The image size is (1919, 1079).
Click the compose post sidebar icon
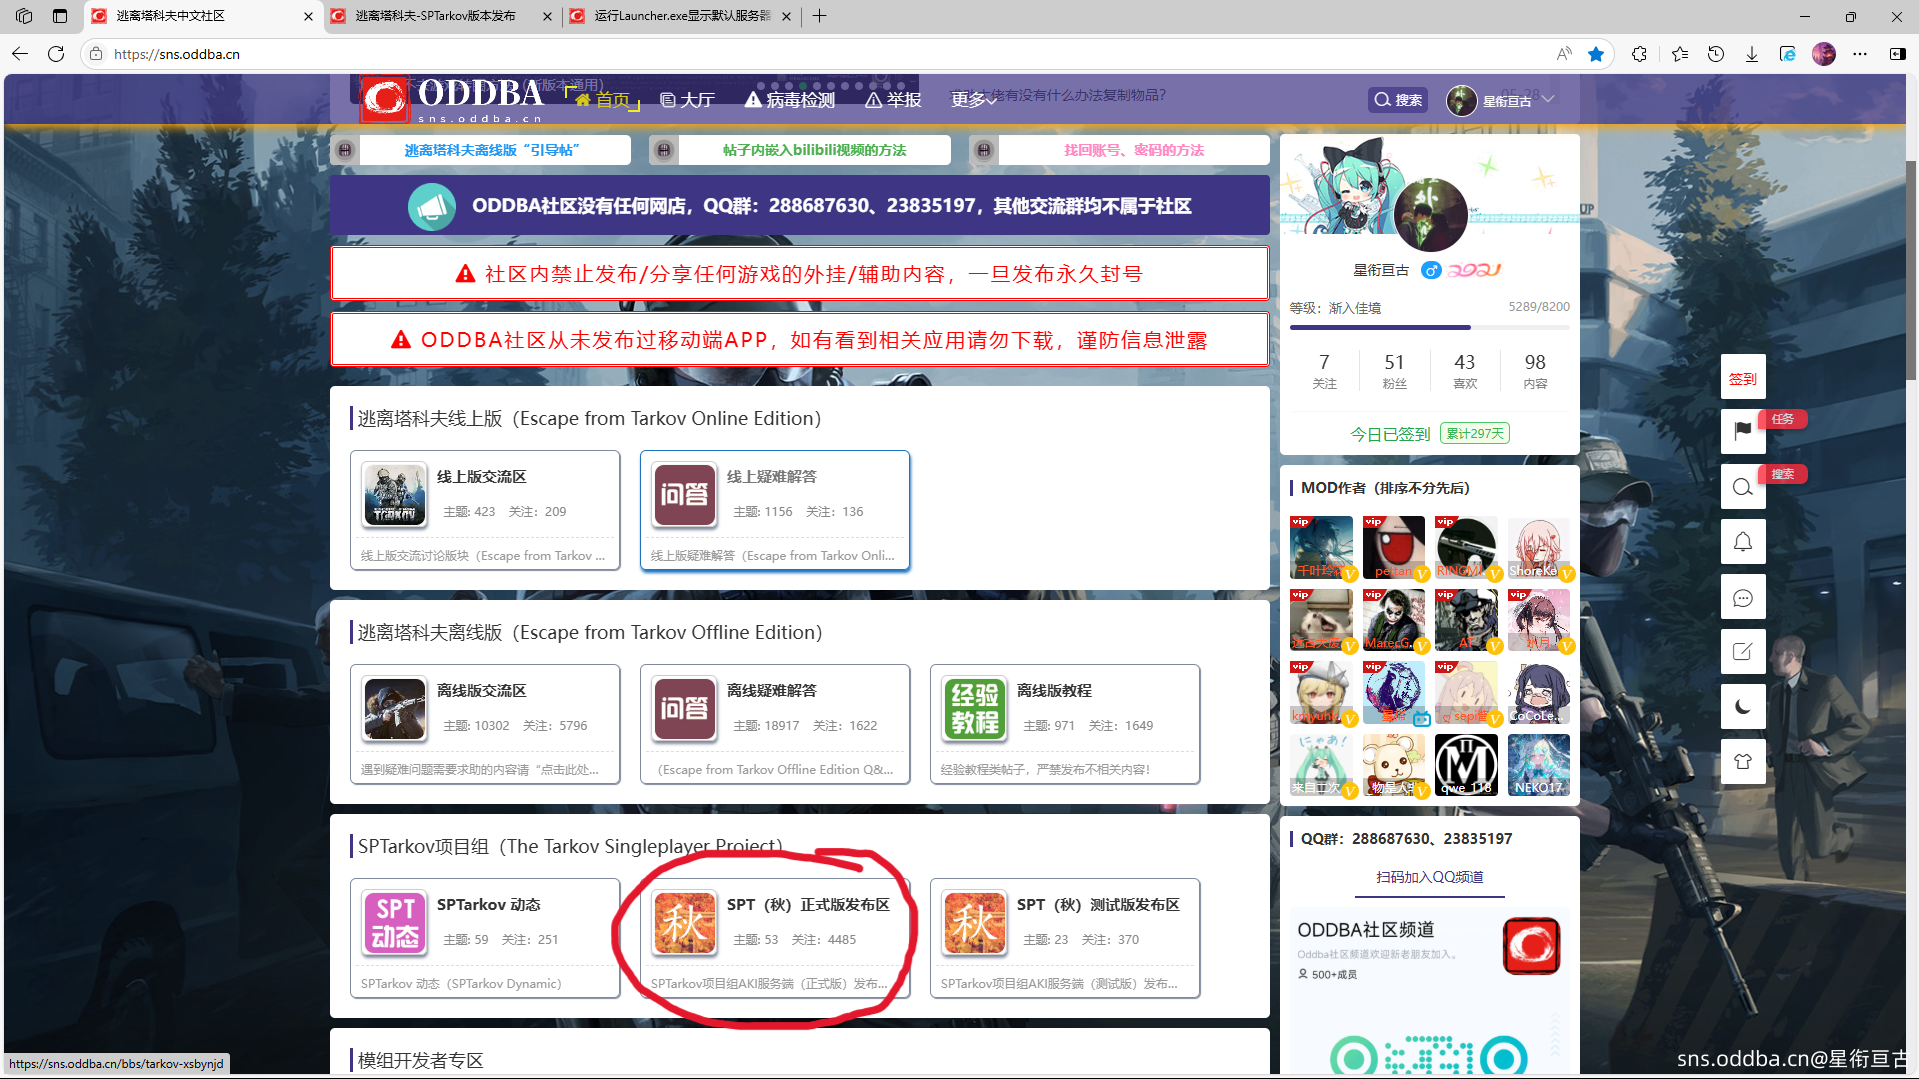coord(1743,652)
